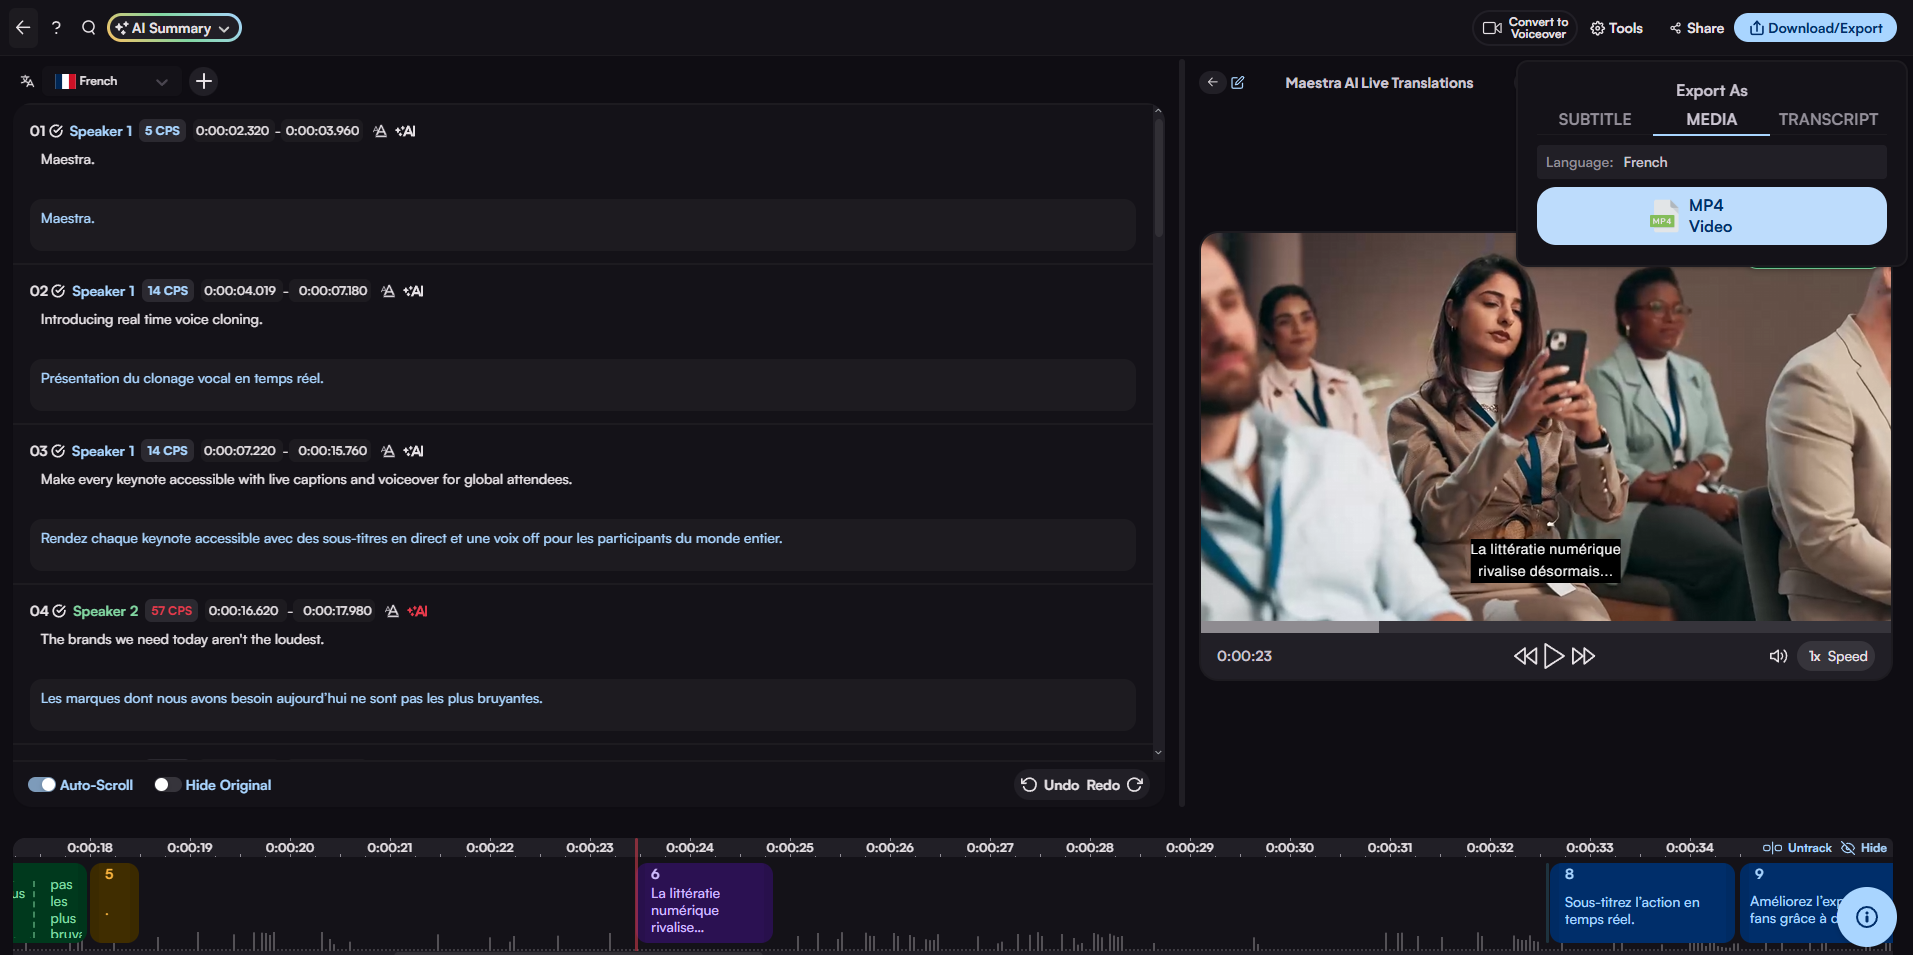Mute the video volume icon

(1777, 656)
